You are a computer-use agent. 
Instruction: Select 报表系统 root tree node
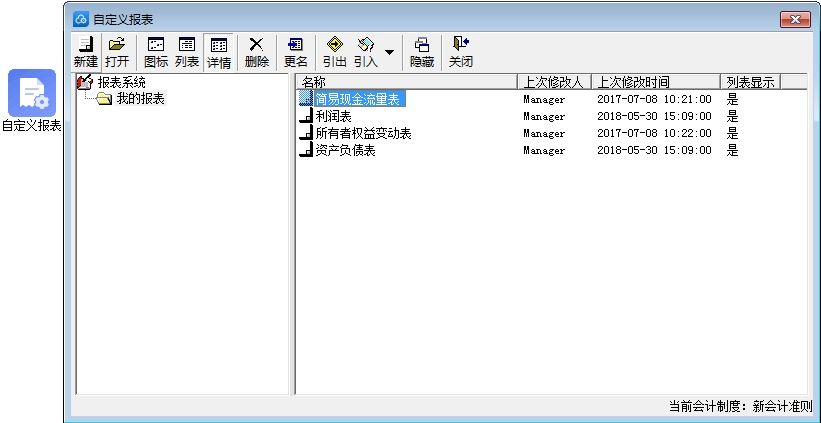pos(121,82)
